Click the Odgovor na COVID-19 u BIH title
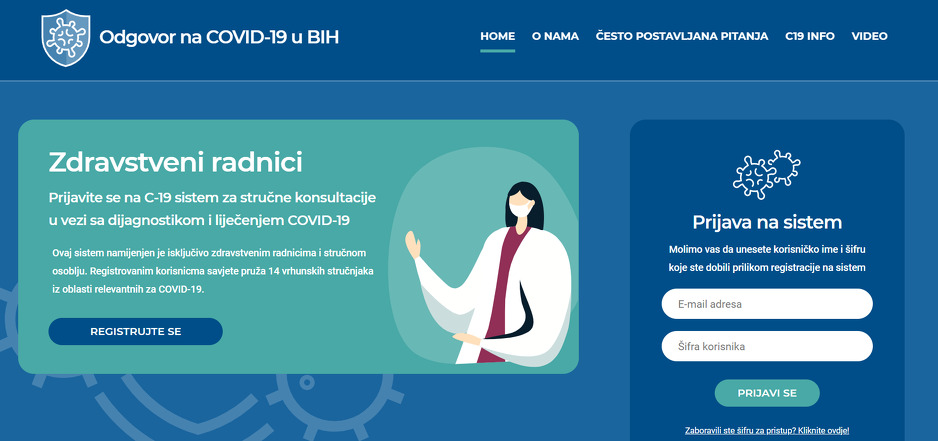The width and height of the screenshot is (938, 441). click(x=219, y=37)
